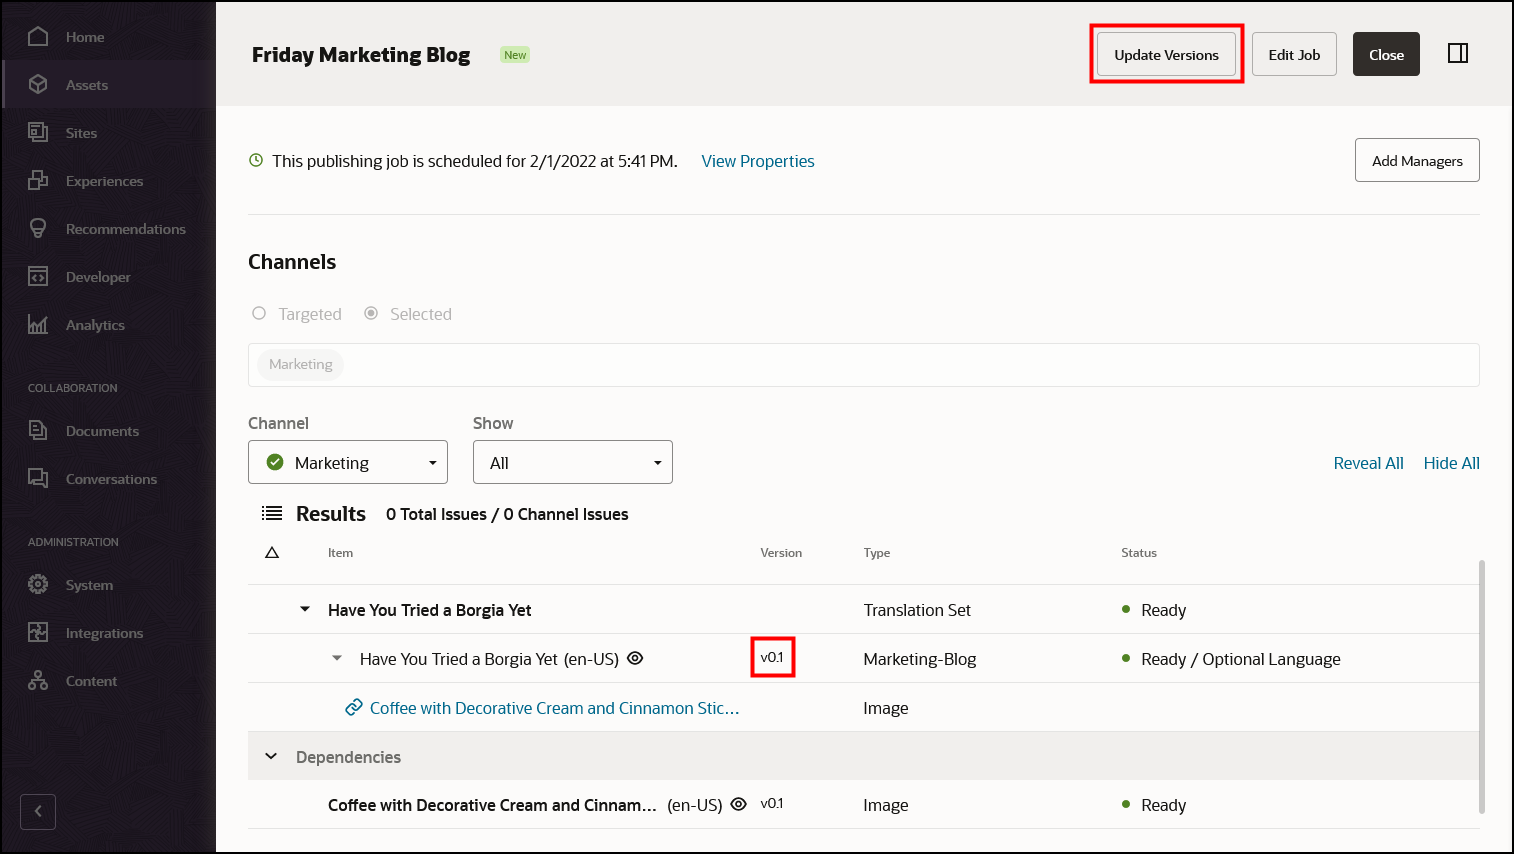Open Recommendations in the navigation
The image size is (1514, 854).
point(126,229)
